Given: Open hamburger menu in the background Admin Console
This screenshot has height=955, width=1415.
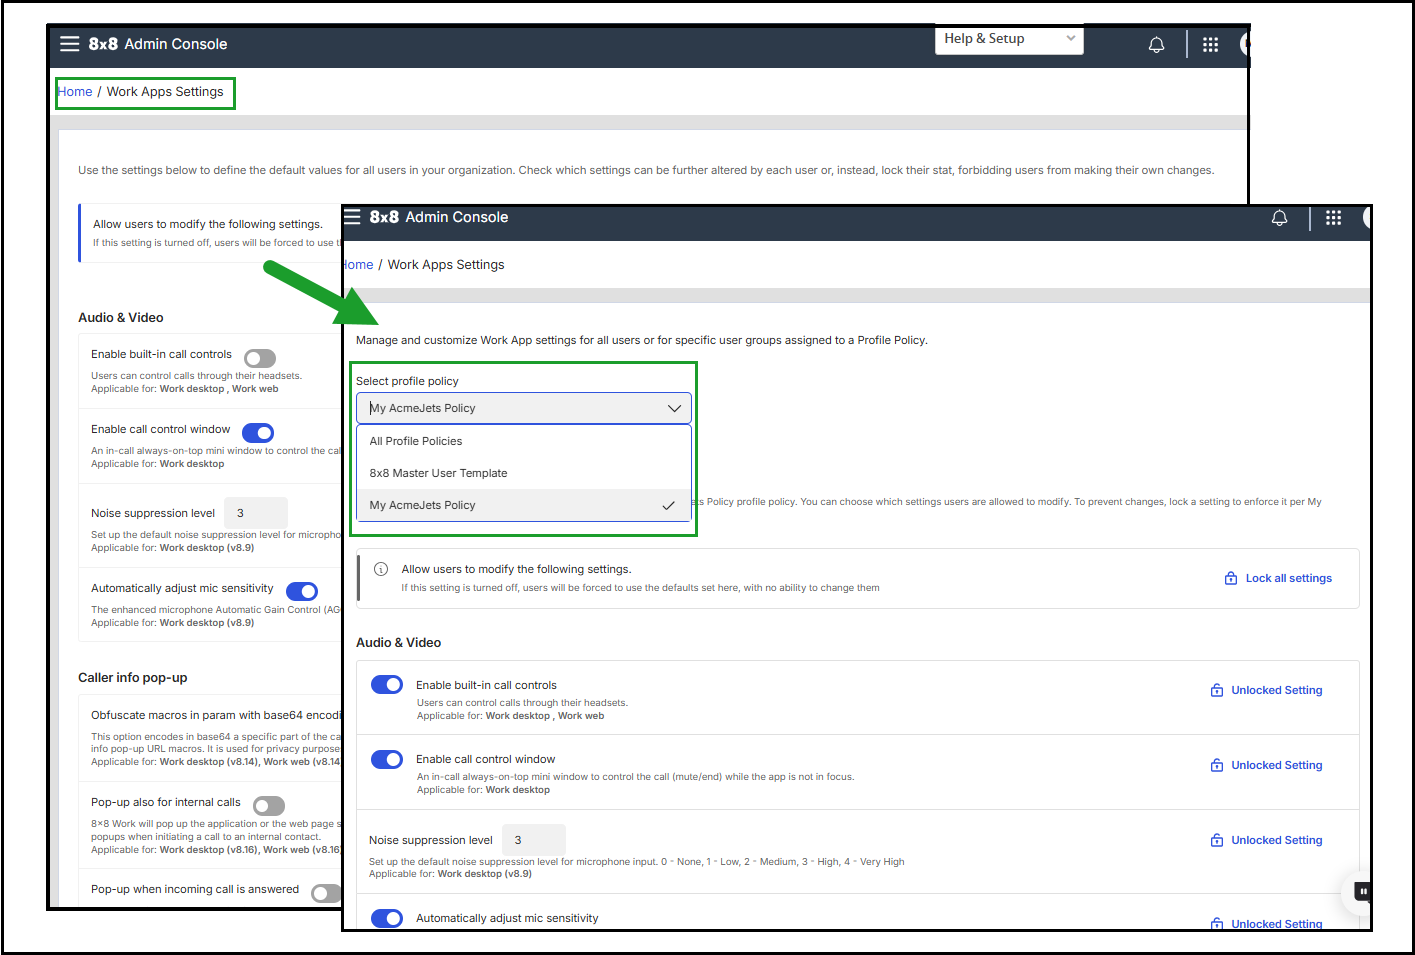Looking at the screenshot, I should 69,44.
